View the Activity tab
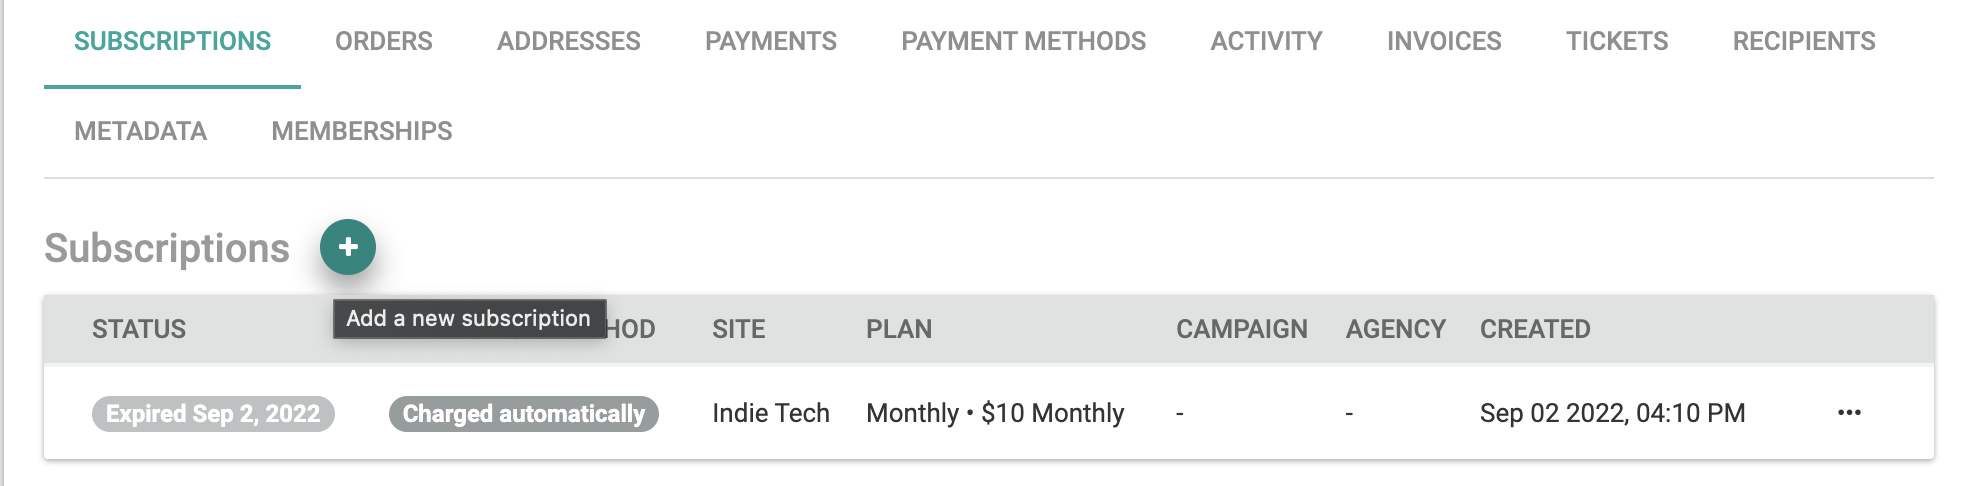The height and width of the screenshot is (486, 1970). 1266,42
